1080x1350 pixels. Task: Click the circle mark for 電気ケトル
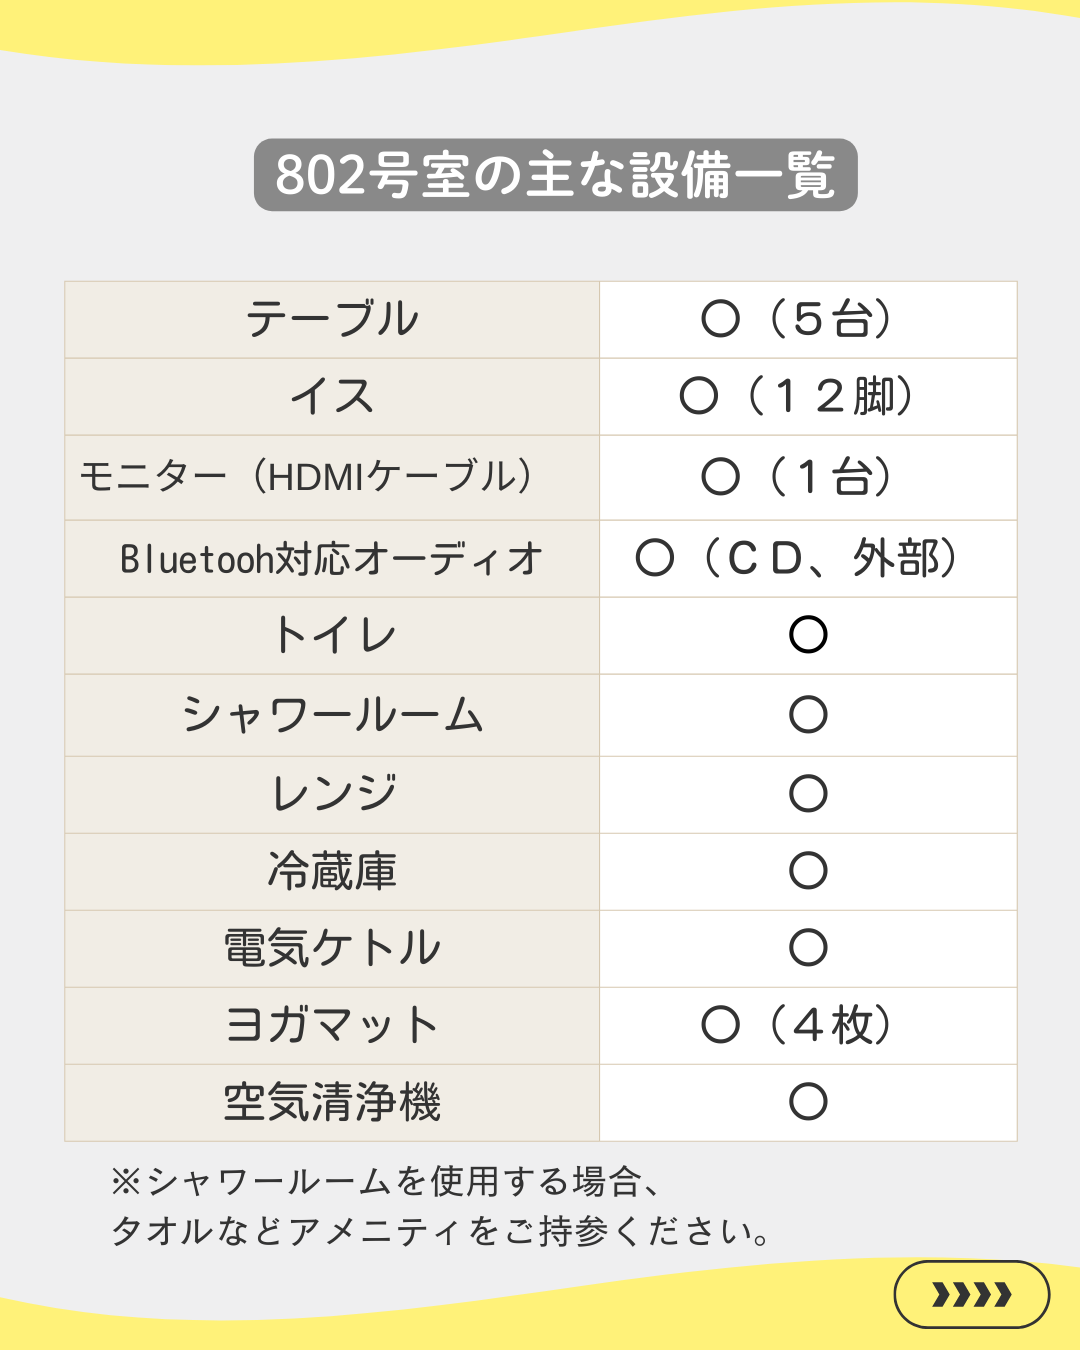click(808, 947)
